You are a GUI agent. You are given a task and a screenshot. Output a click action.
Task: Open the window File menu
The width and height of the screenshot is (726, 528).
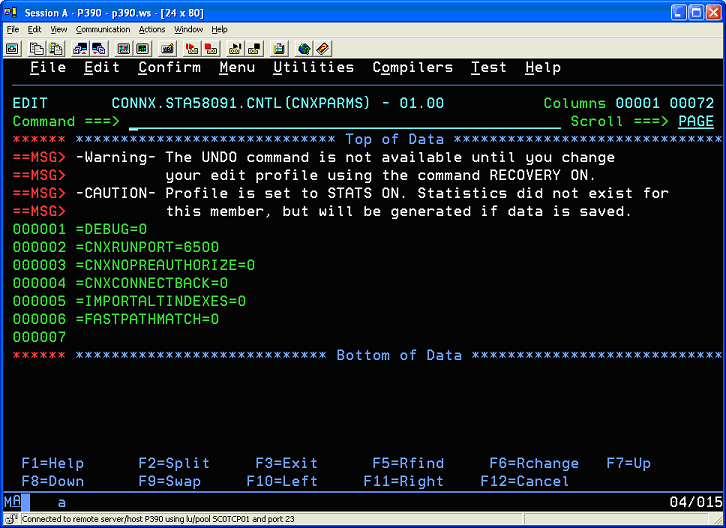click(13, 30)
